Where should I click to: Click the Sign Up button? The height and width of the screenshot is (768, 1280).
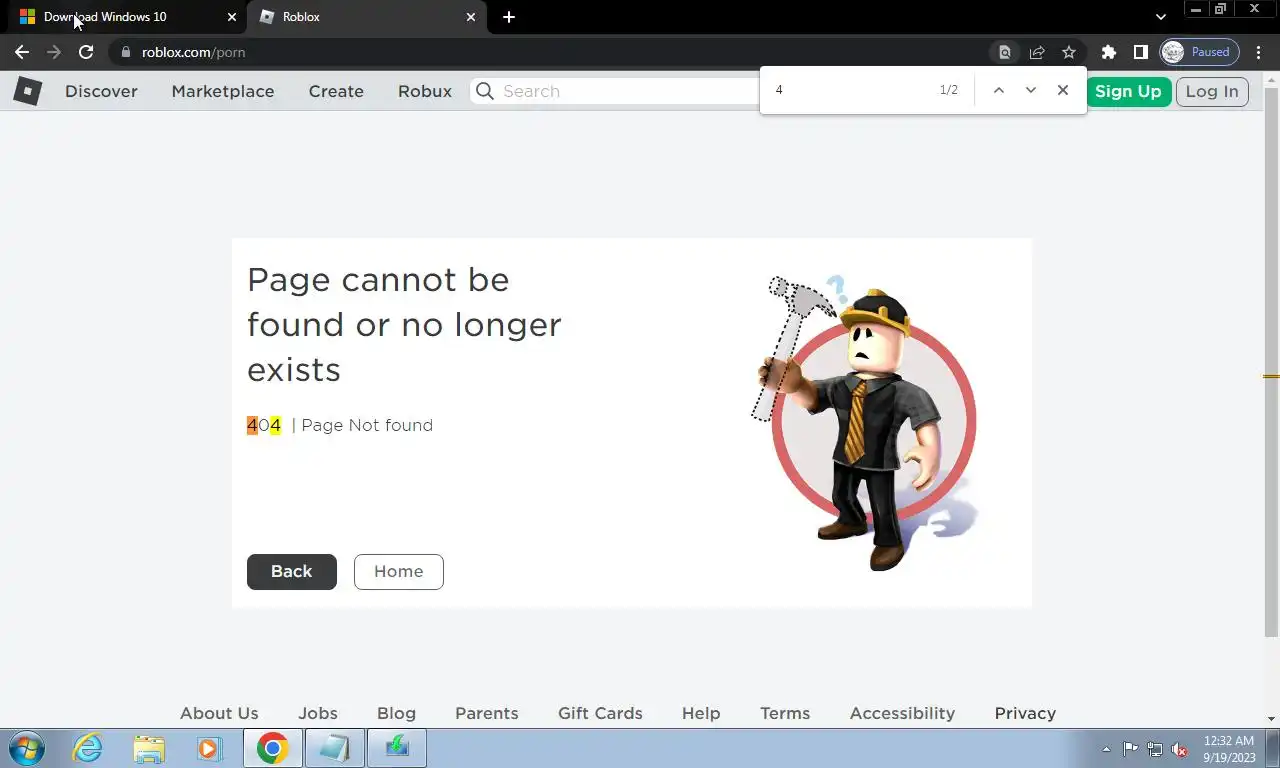1128,91
